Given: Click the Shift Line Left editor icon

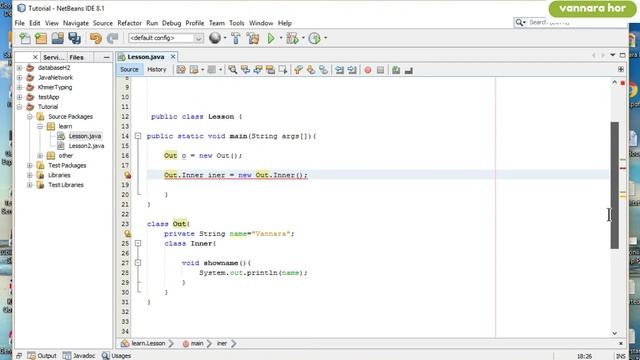Looking at the screenshot, I should (339, 70).
